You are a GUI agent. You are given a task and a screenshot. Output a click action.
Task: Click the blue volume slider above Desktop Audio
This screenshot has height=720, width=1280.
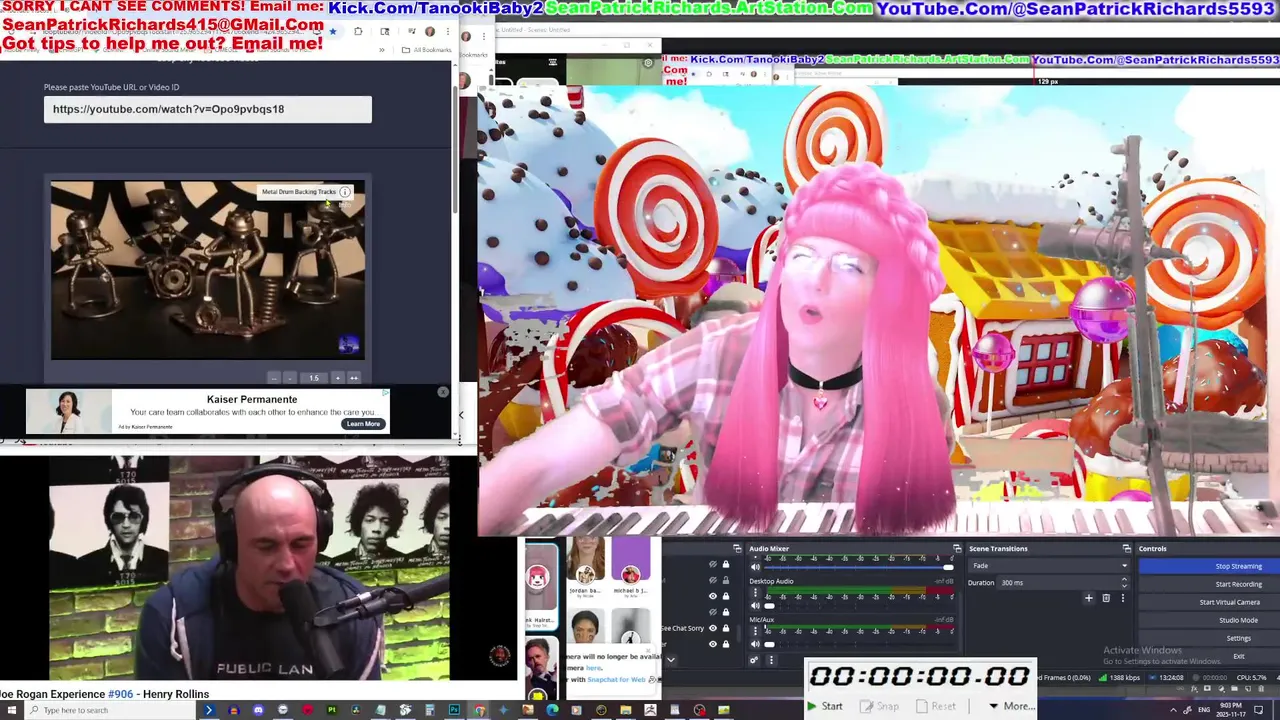[x=858, y=567]
